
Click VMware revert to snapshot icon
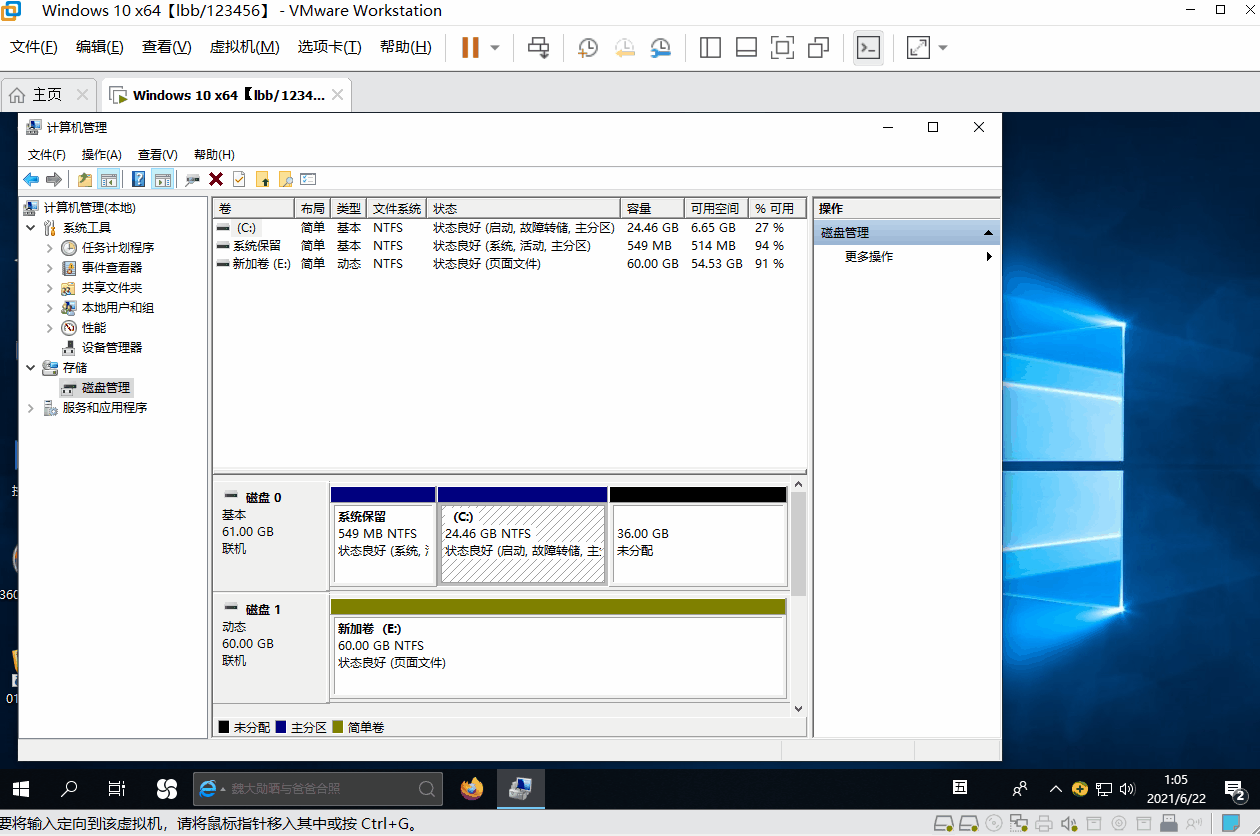(624, 47)
